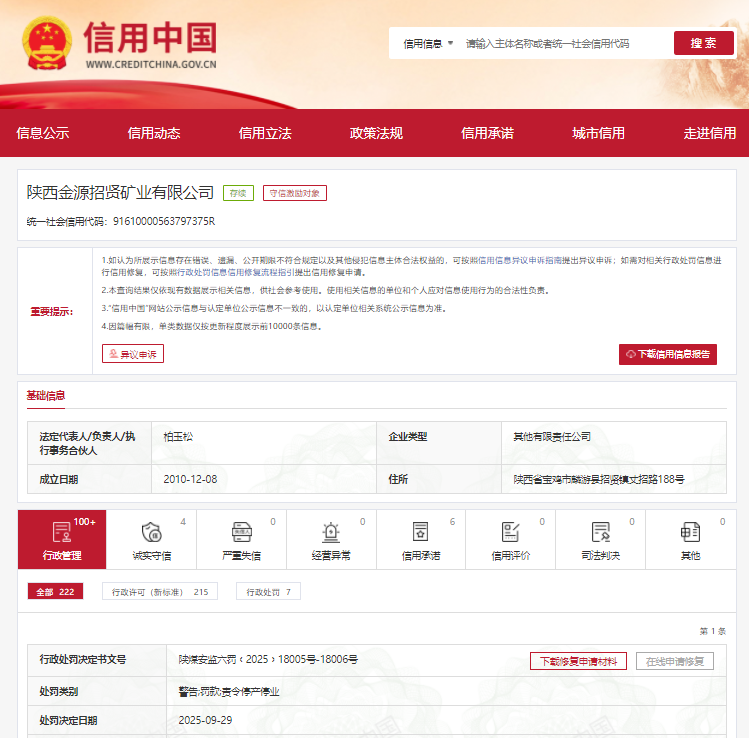Click the address ending in 文招路188号

[x=599, y=479]
